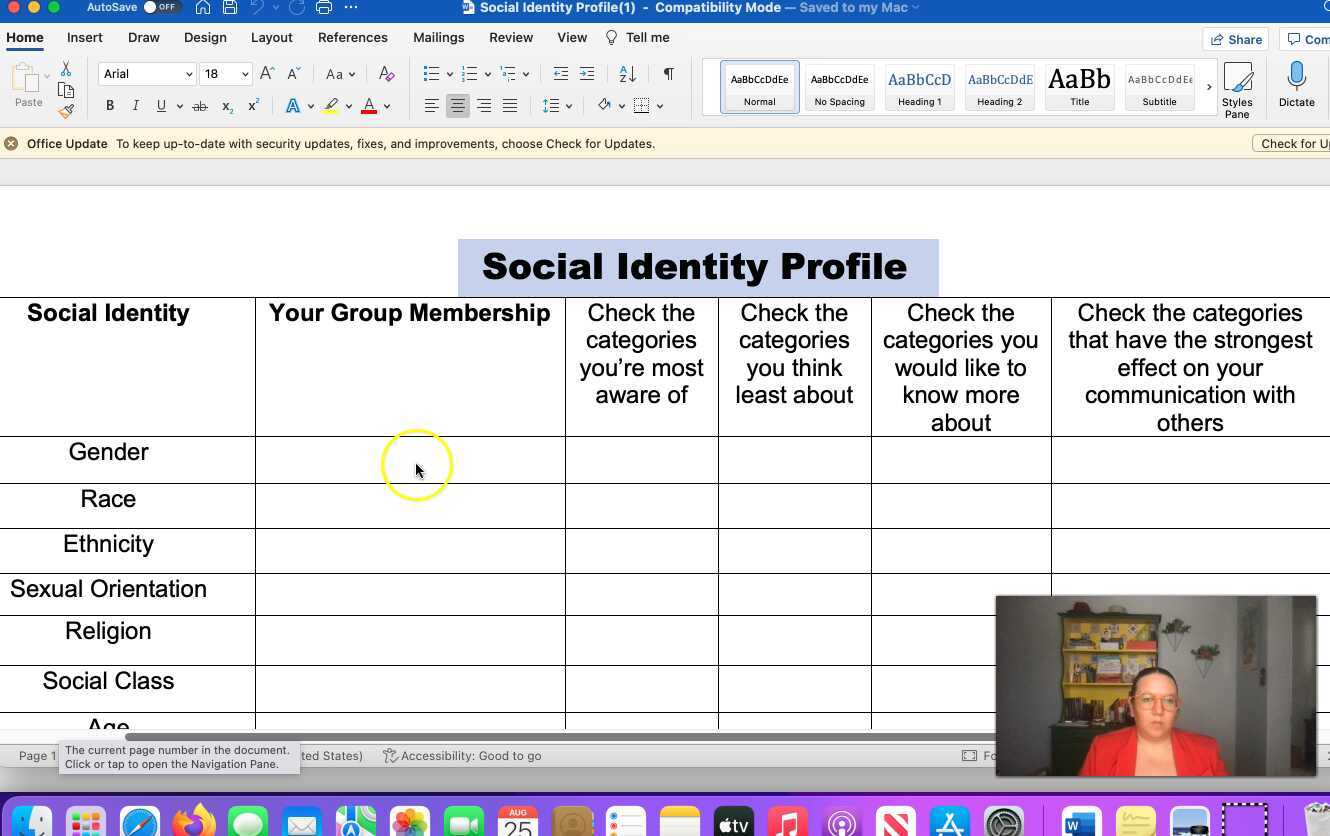Apply bulleted list formatting

pos(431,73)
